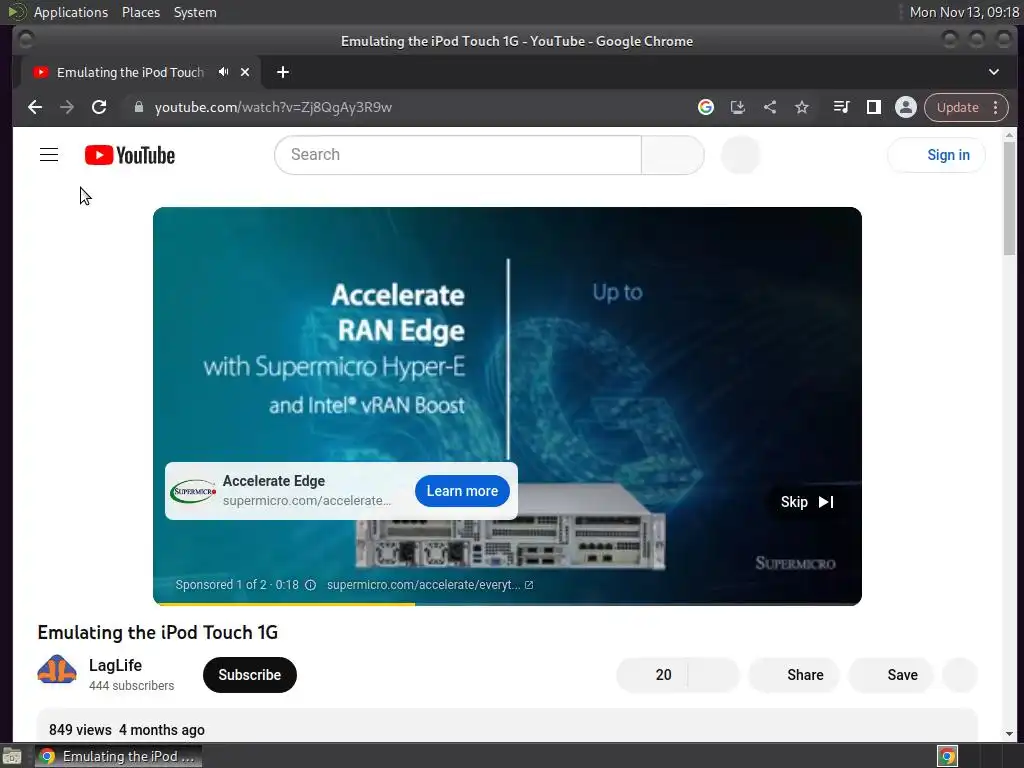
Task: Open supermicro.com/accelerate/everyt... link in ad overlay
Action: (430, 585)
